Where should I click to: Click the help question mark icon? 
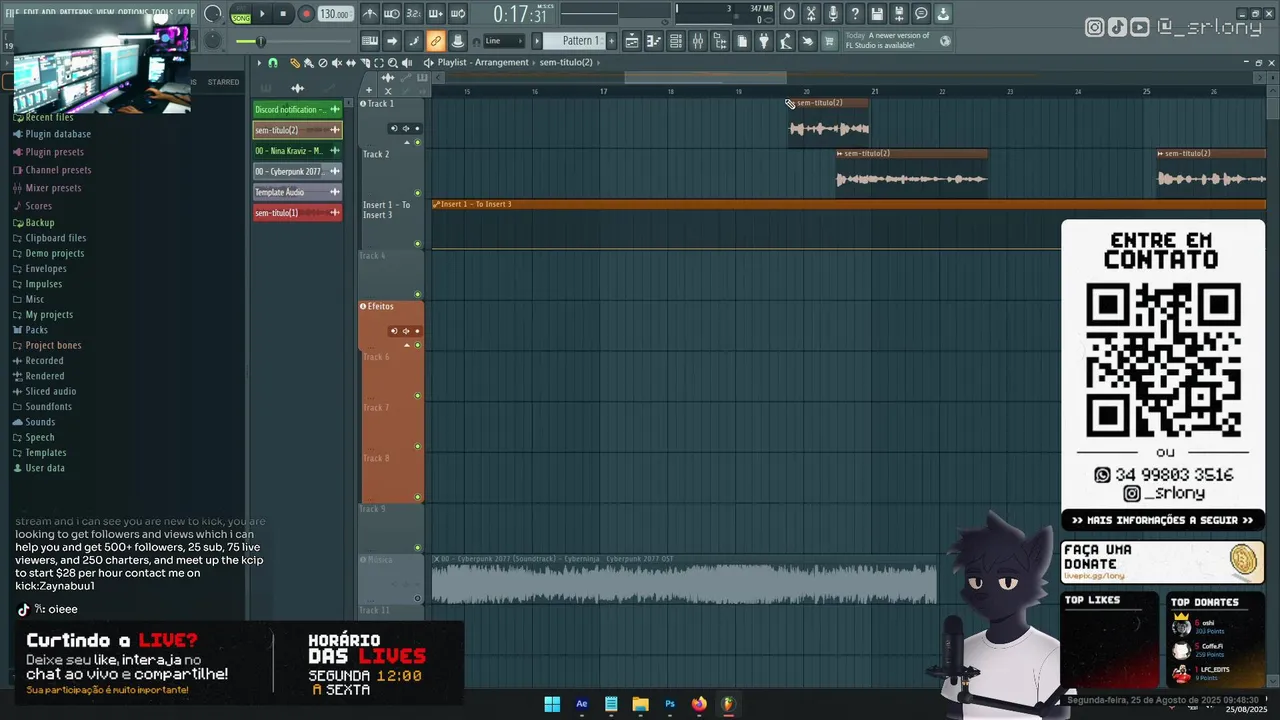point(855,14)
